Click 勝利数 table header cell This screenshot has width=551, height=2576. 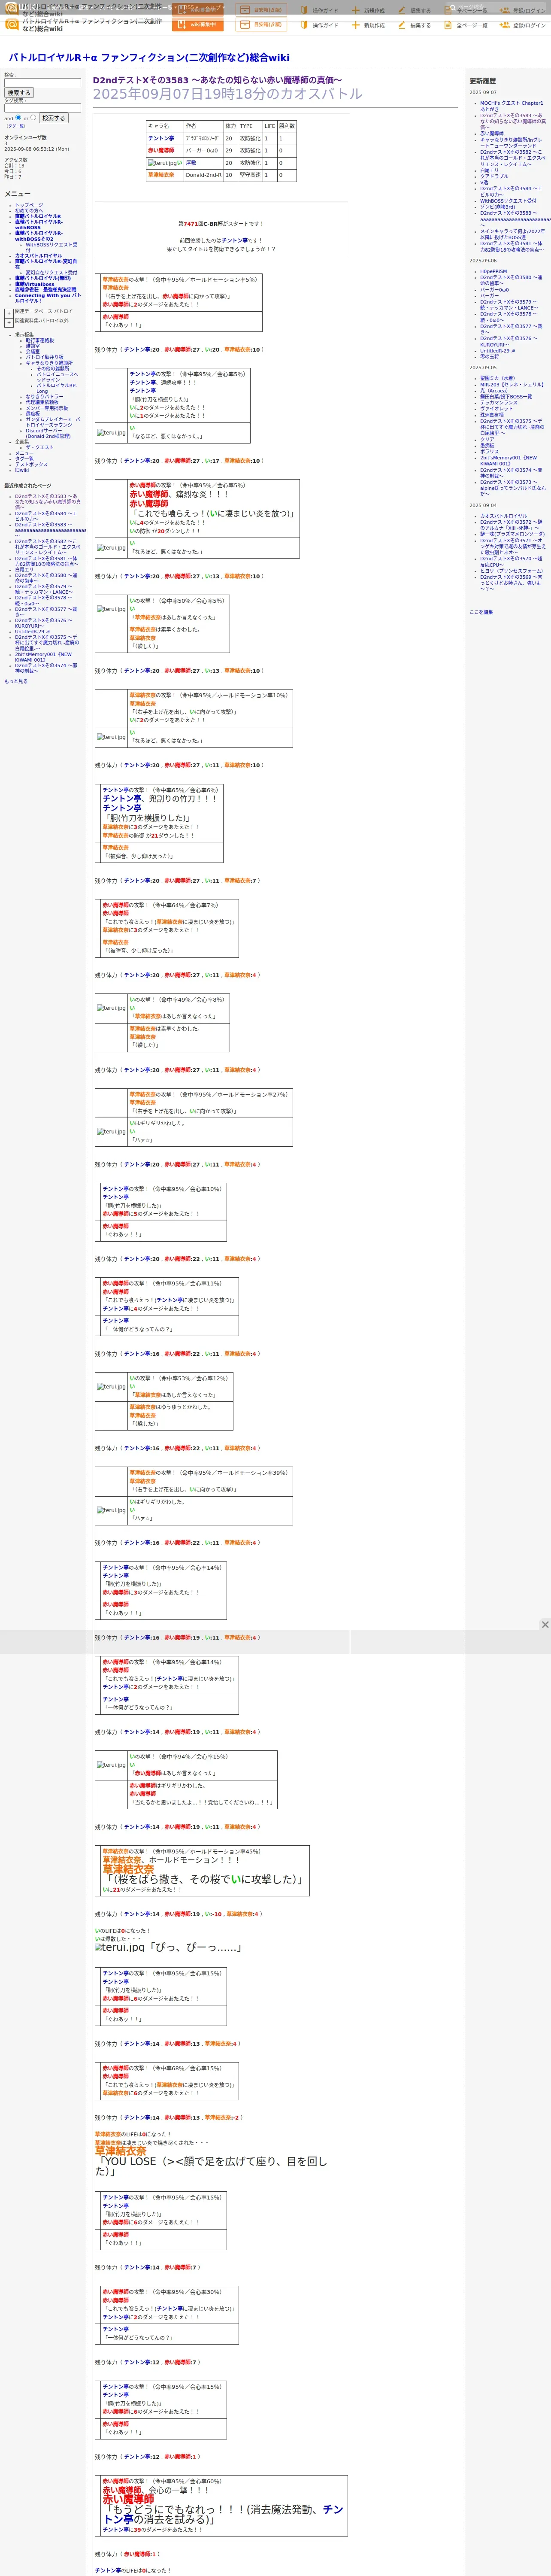[287, 126]
